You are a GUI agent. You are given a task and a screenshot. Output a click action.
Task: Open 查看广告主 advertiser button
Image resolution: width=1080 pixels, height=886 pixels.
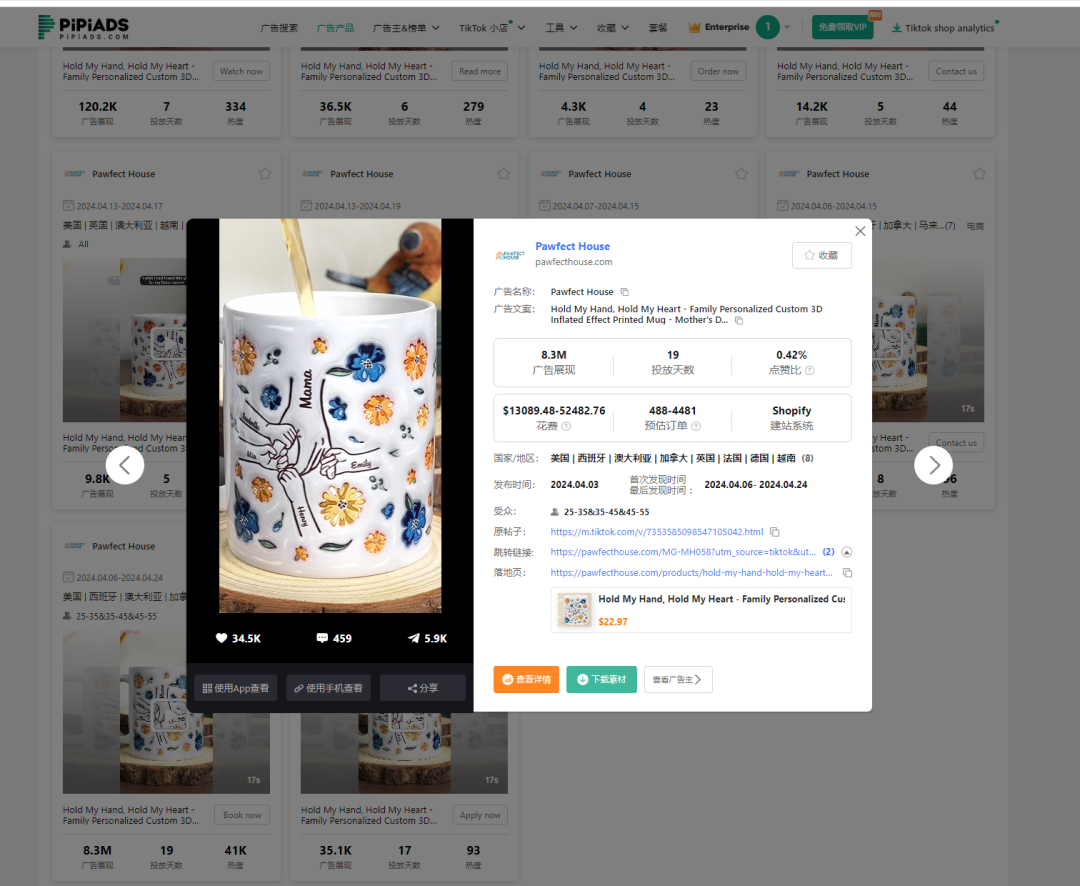pos(678,679)
